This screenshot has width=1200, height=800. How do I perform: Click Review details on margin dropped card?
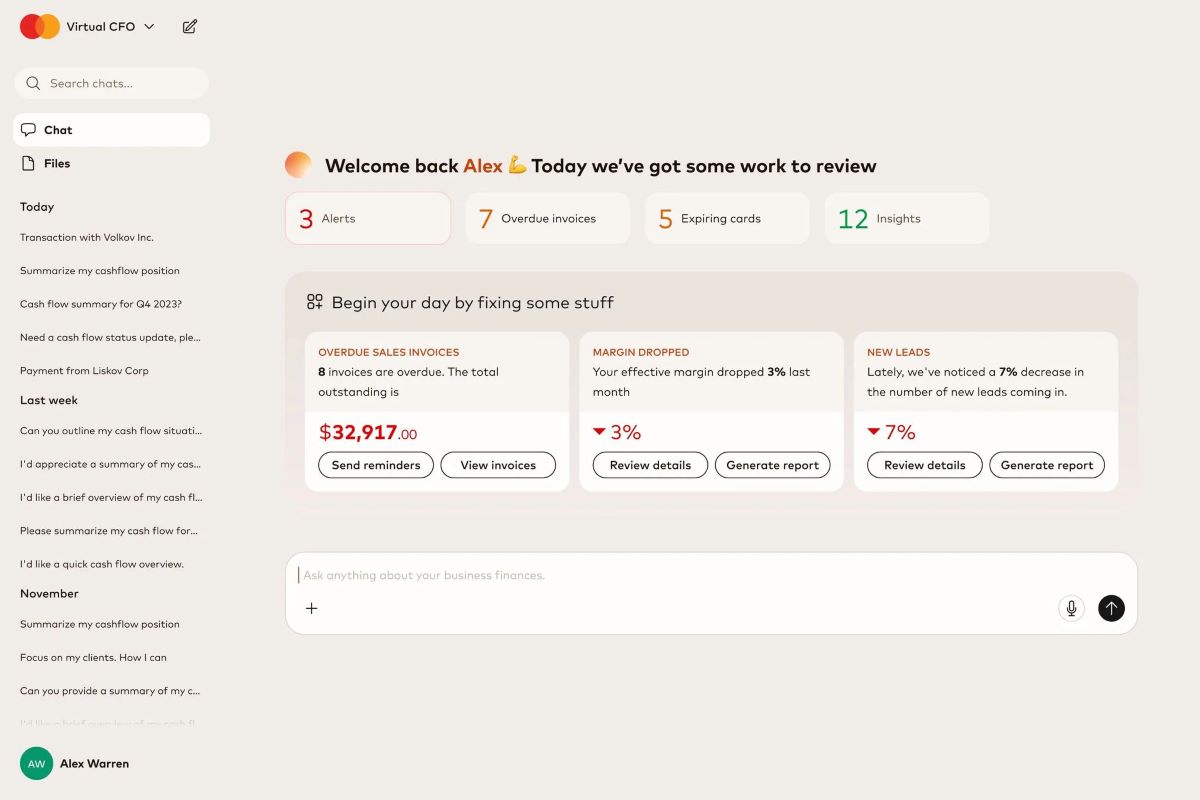tap(649, 464)
